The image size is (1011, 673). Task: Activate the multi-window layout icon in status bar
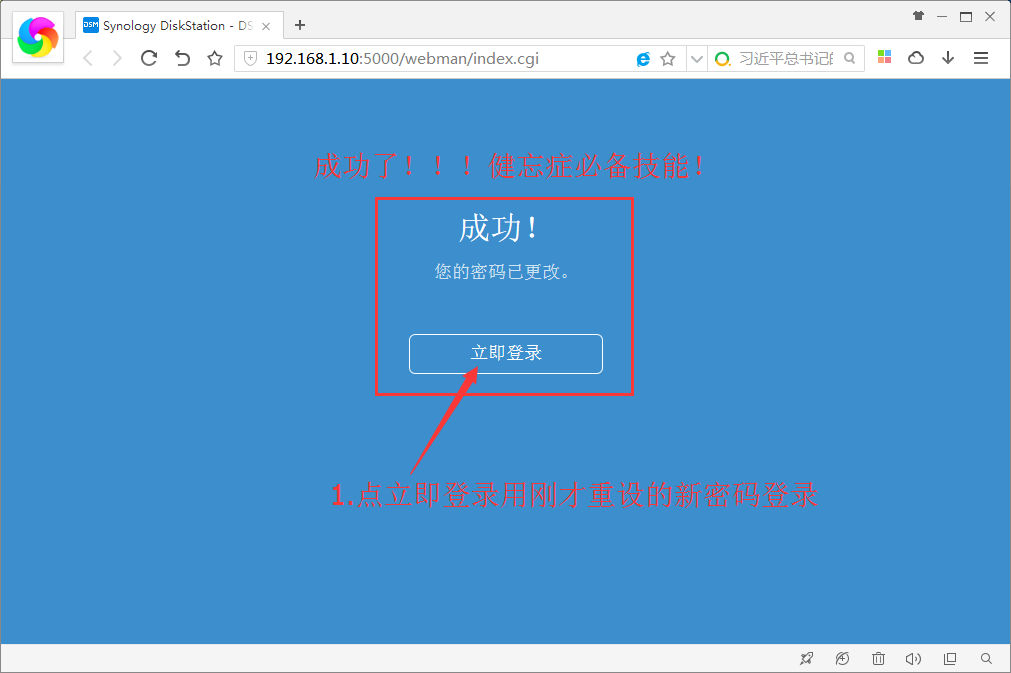(x=950, y=658)
